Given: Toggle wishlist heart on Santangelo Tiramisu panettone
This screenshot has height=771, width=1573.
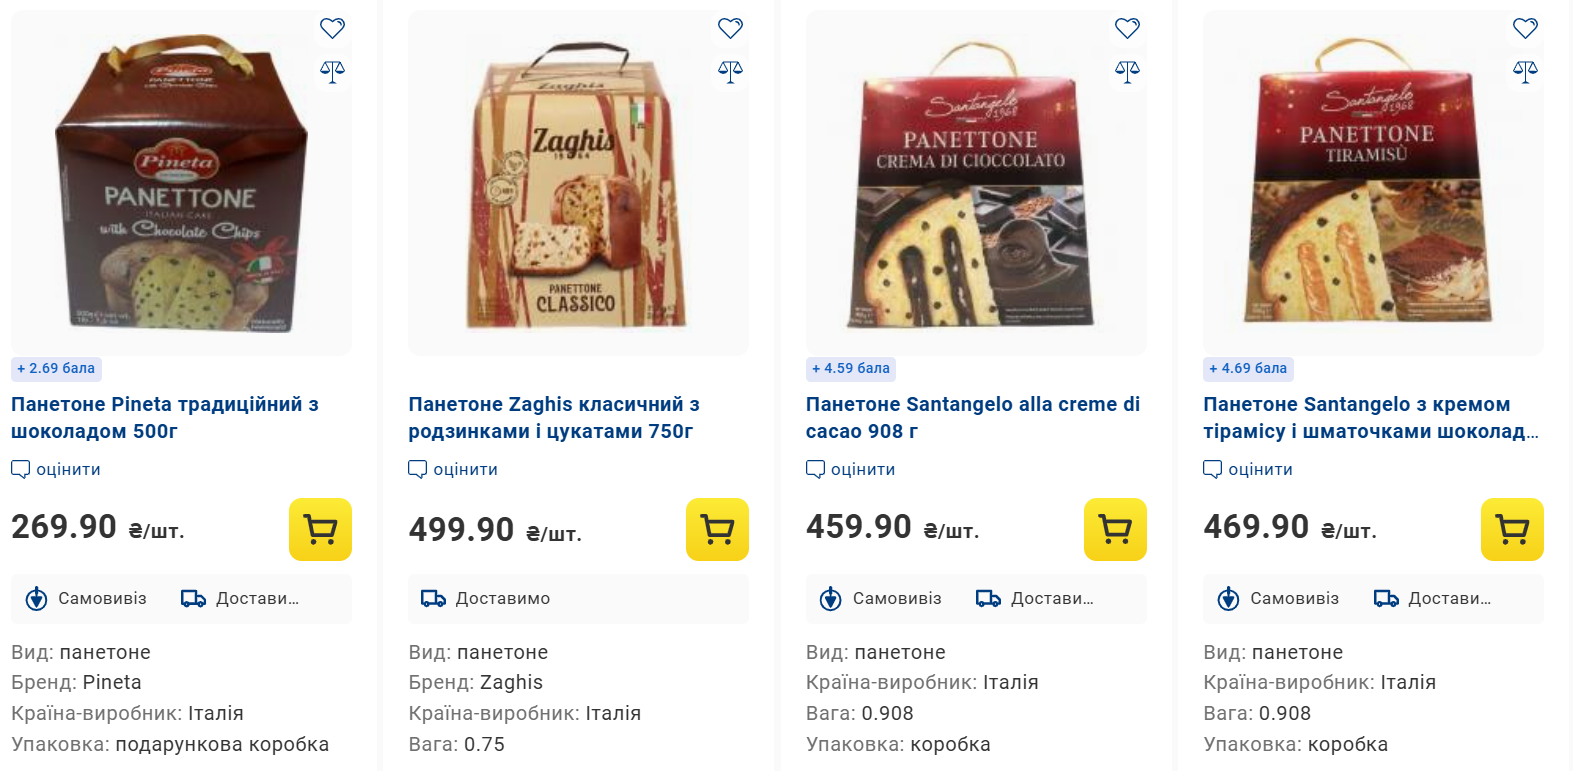Looking at the screenshot, I should [x=1525, y=28].
